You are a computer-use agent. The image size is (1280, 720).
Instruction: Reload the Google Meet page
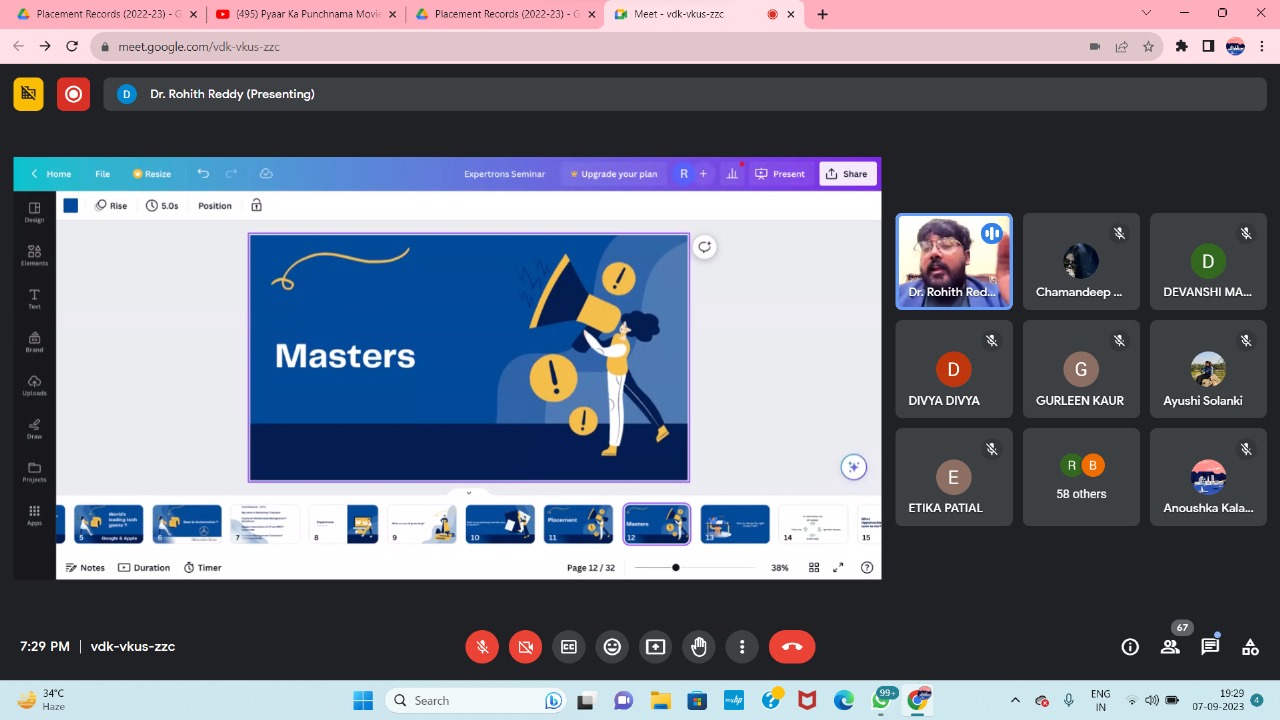72,46
